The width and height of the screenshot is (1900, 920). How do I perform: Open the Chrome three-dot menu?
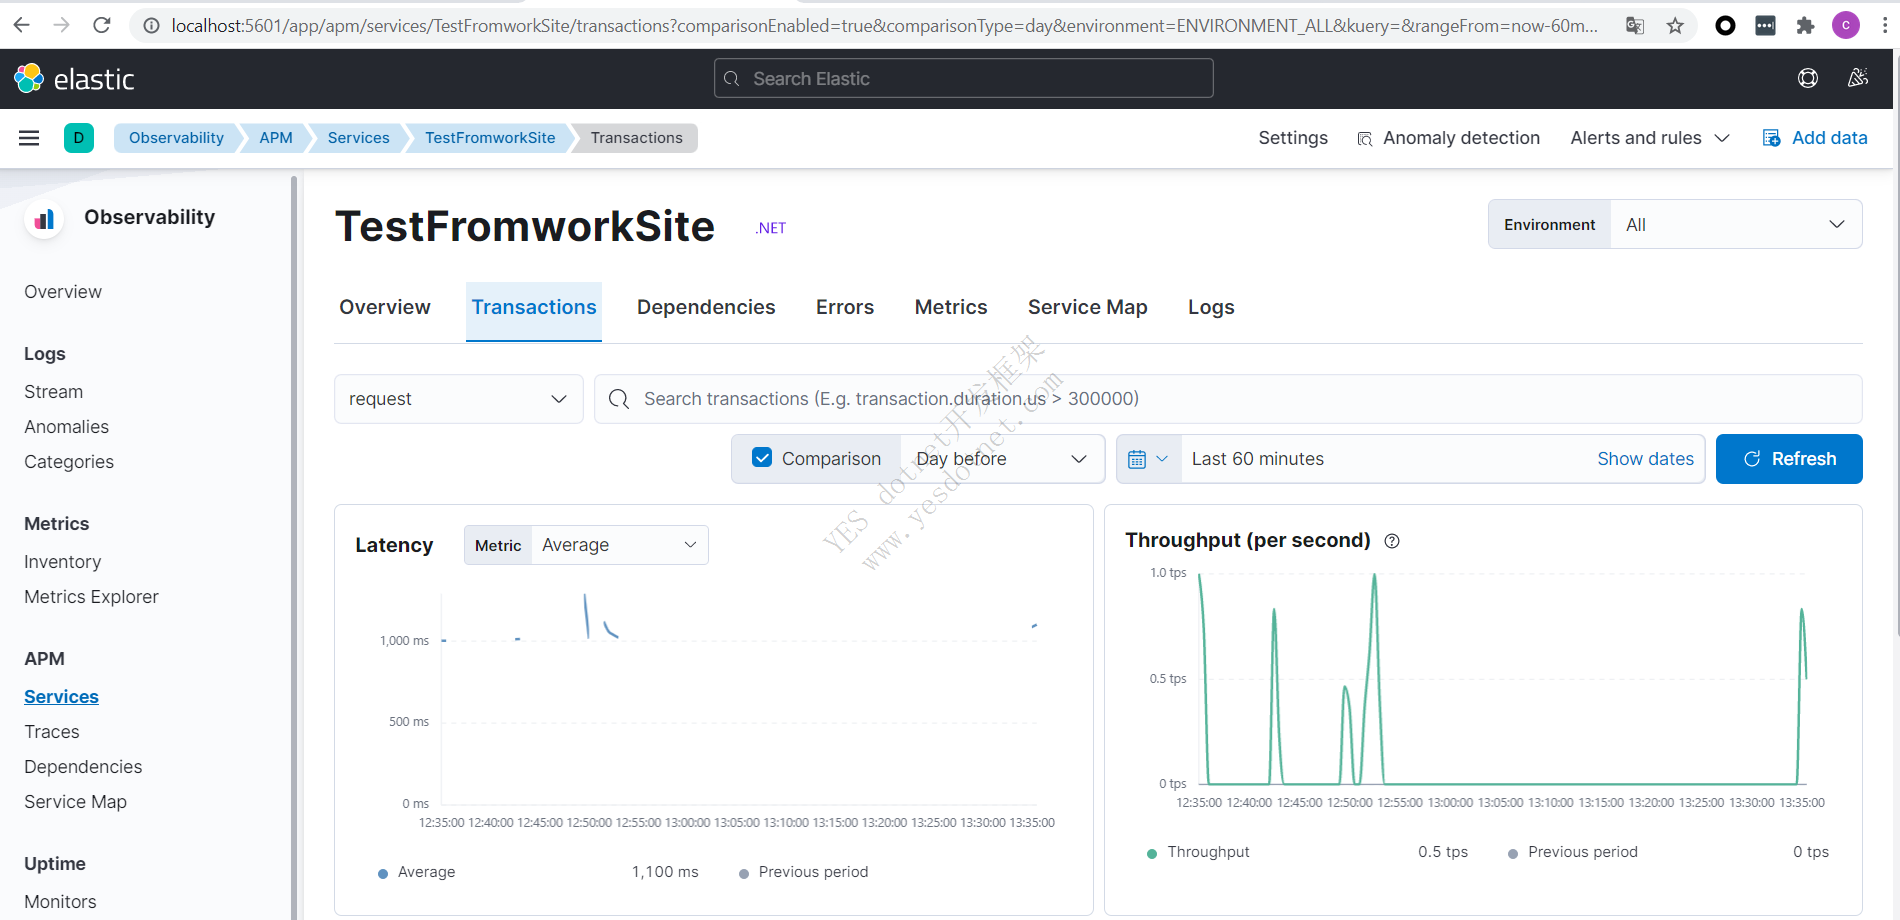point(1884,26)
